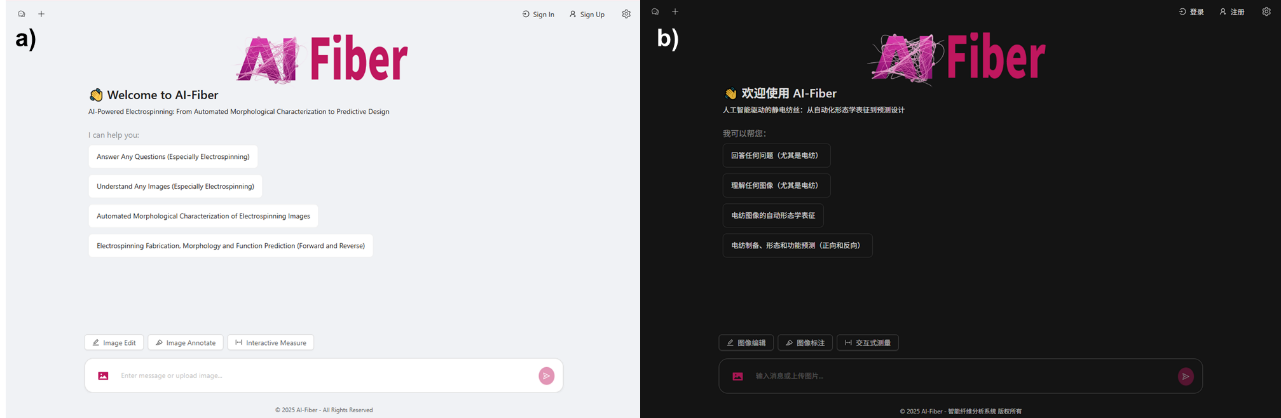Viewport: 1281px width, 418px height.
Task: Open settings gear in dark Chinese panel
Action: click(1266, 12)
